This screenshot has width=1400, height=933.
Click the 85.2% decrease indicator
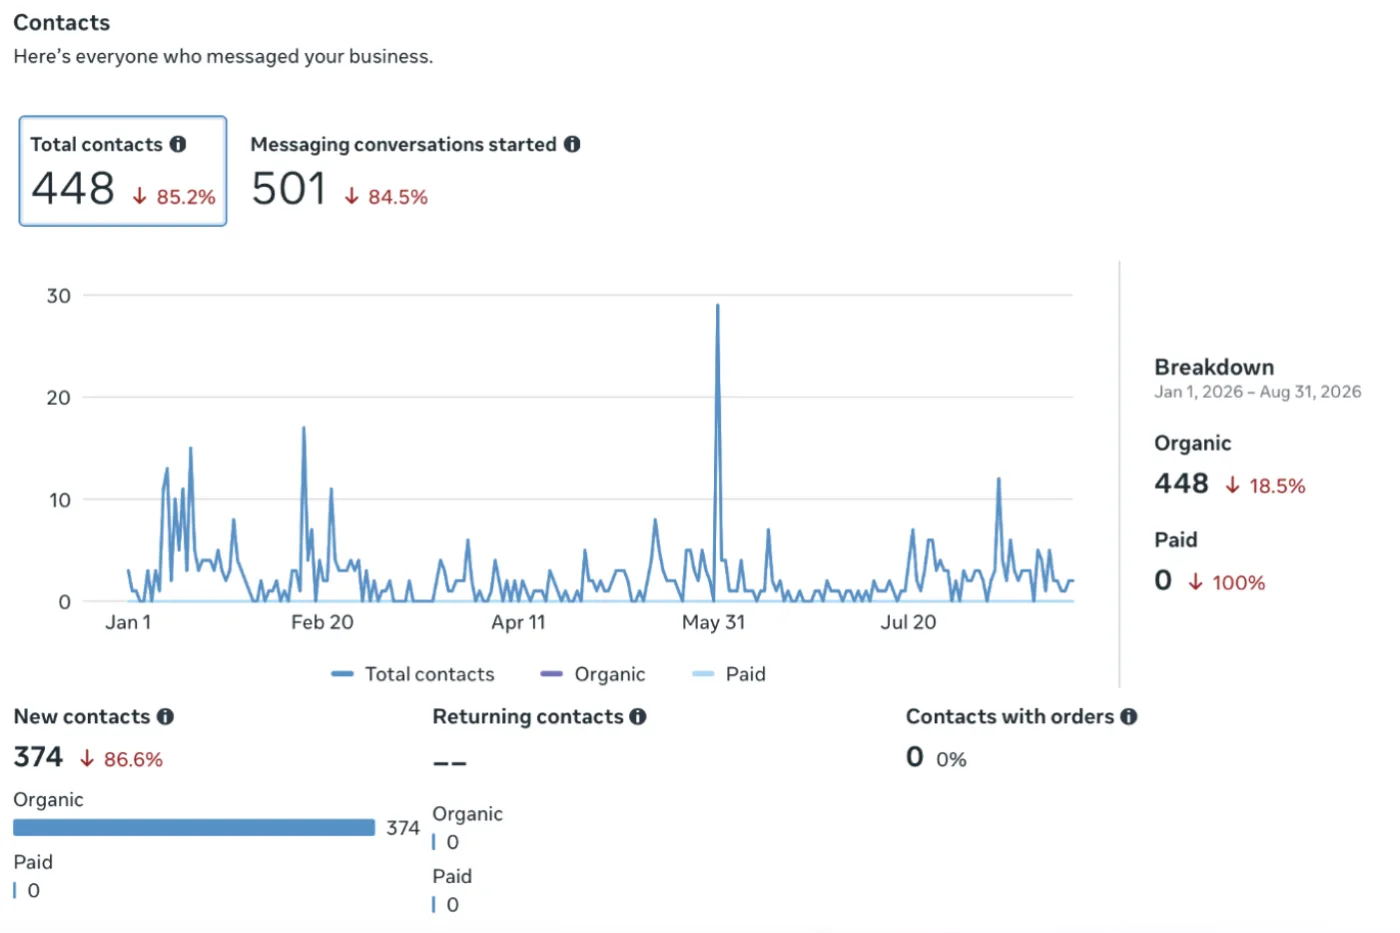click(x=174, y=196)
